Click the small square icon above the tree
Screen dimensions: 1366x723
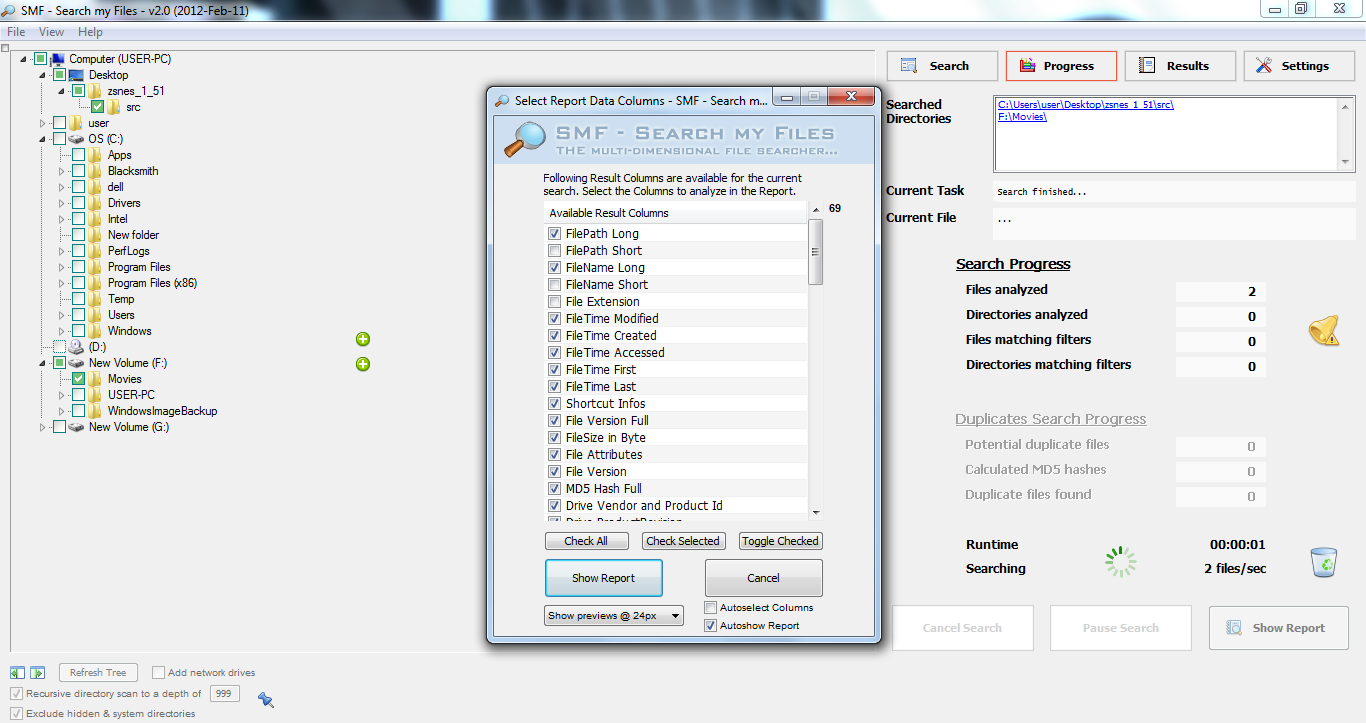6,47
